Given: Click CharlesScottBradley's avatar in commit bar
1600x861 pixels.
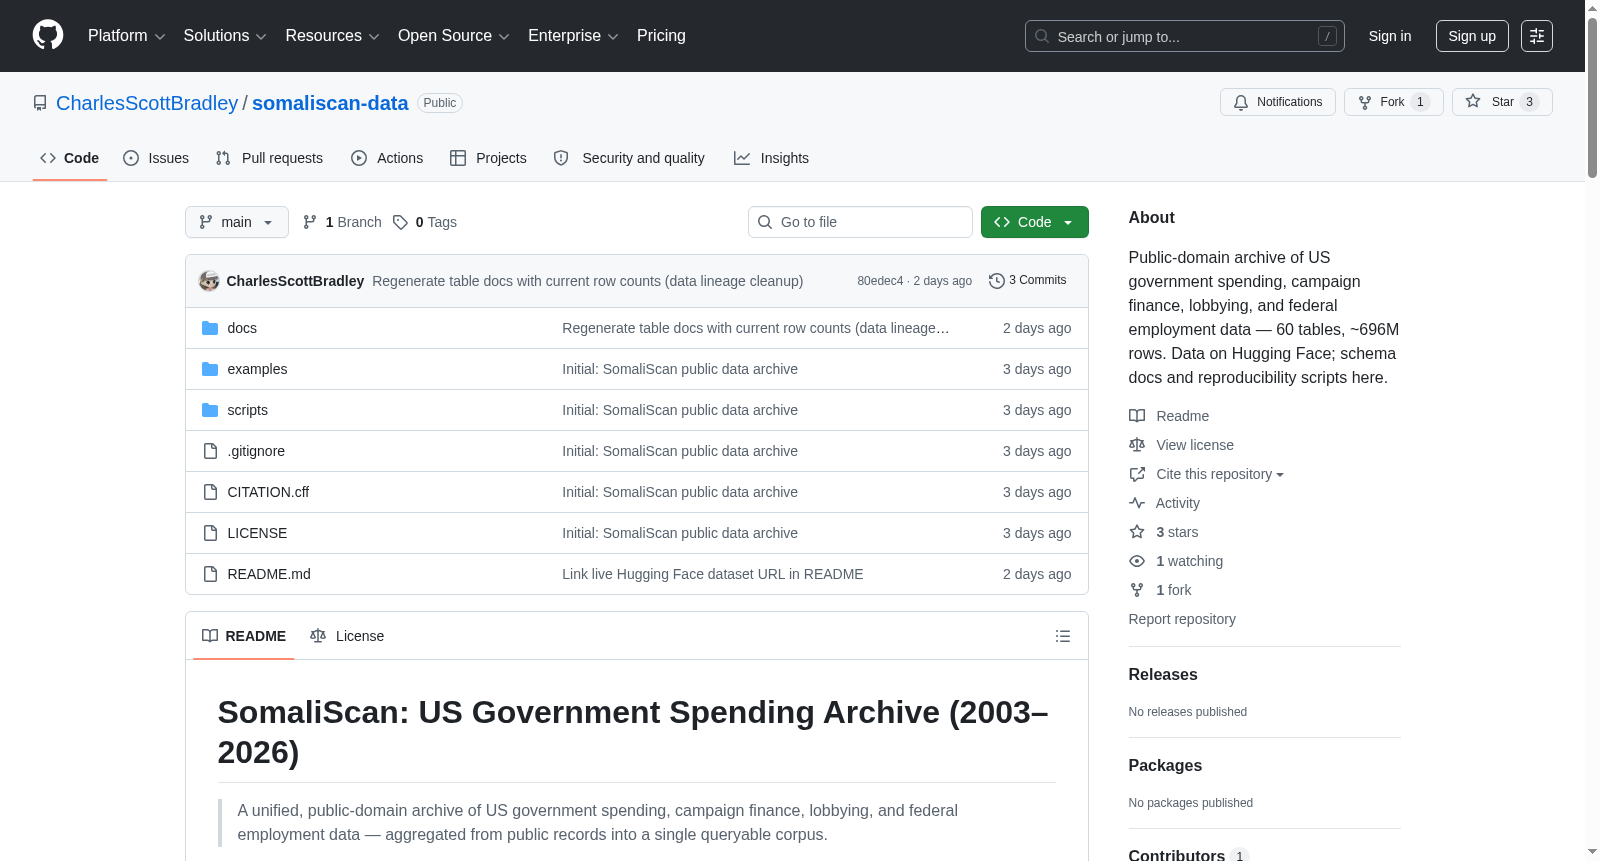Looking at the screenshot, I should pyautogui.click(x=209, y=281).
